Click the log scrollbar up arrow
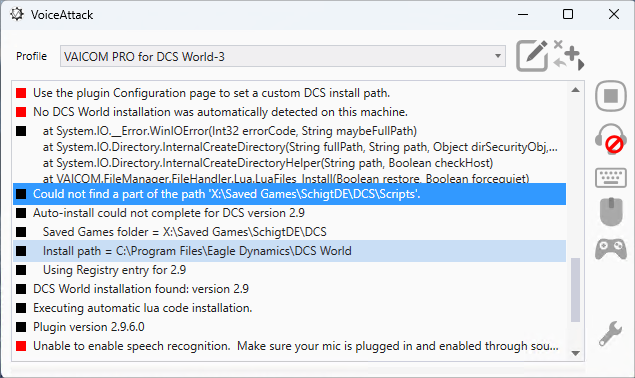 pyautogui.click(x=575, y=90)
